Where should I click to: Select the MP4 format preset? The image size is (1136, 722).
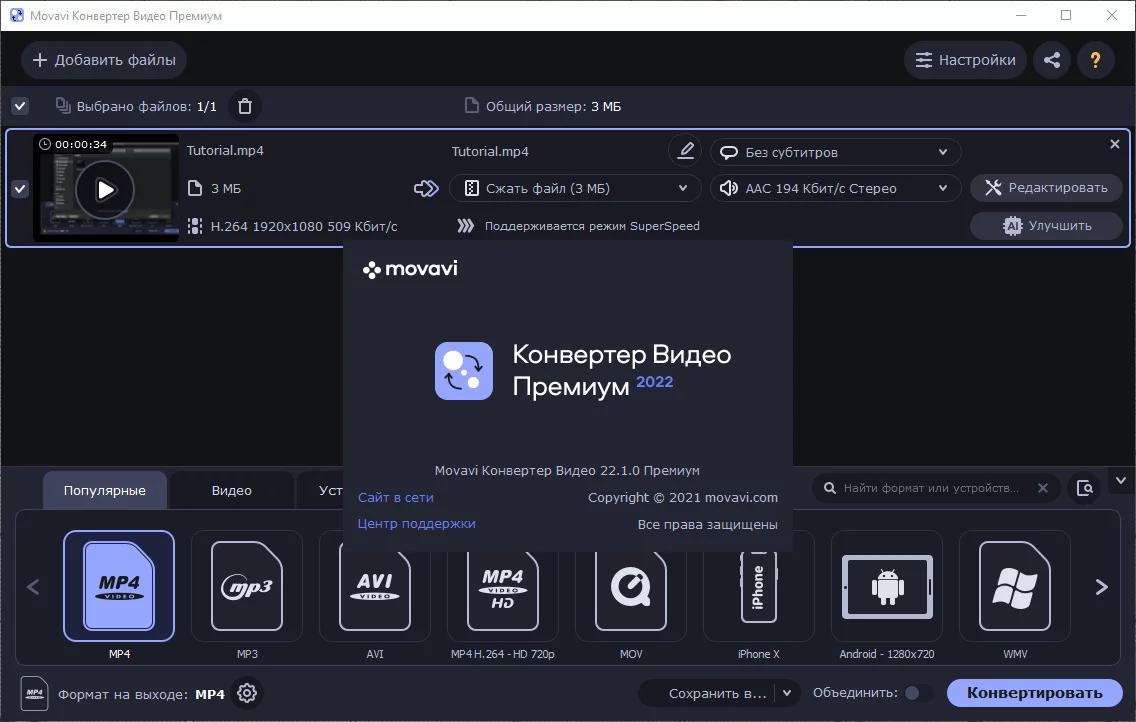[119, 586]
